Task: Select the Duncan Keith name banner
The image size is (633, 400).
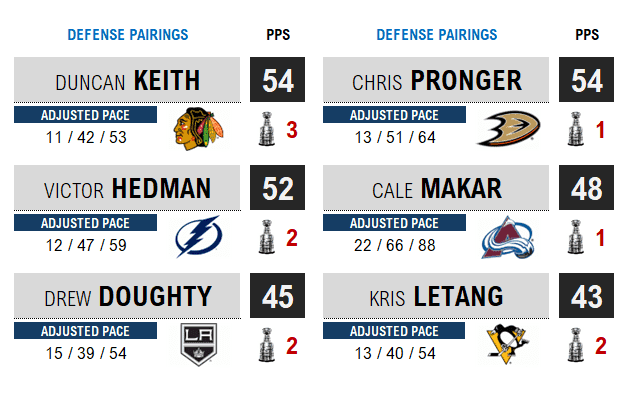Action: point(127,80)
